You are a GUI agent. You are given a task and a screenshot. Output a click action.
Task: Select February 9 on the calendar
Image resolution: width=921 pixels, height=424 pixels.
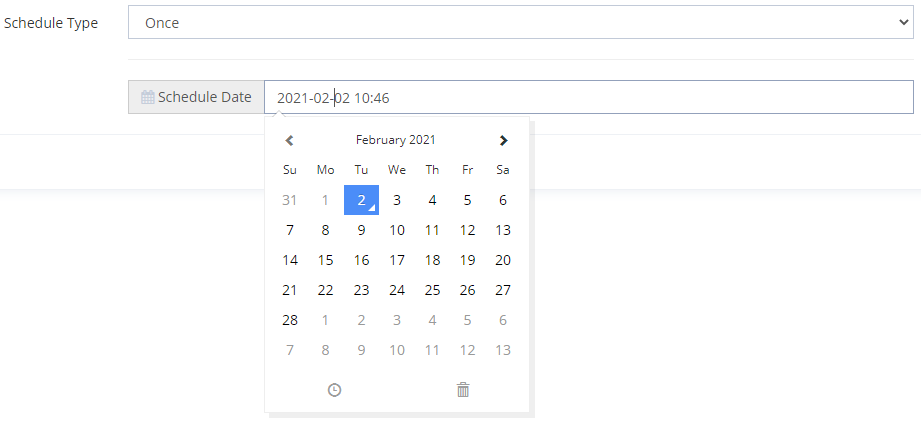(x=361, y=230)
